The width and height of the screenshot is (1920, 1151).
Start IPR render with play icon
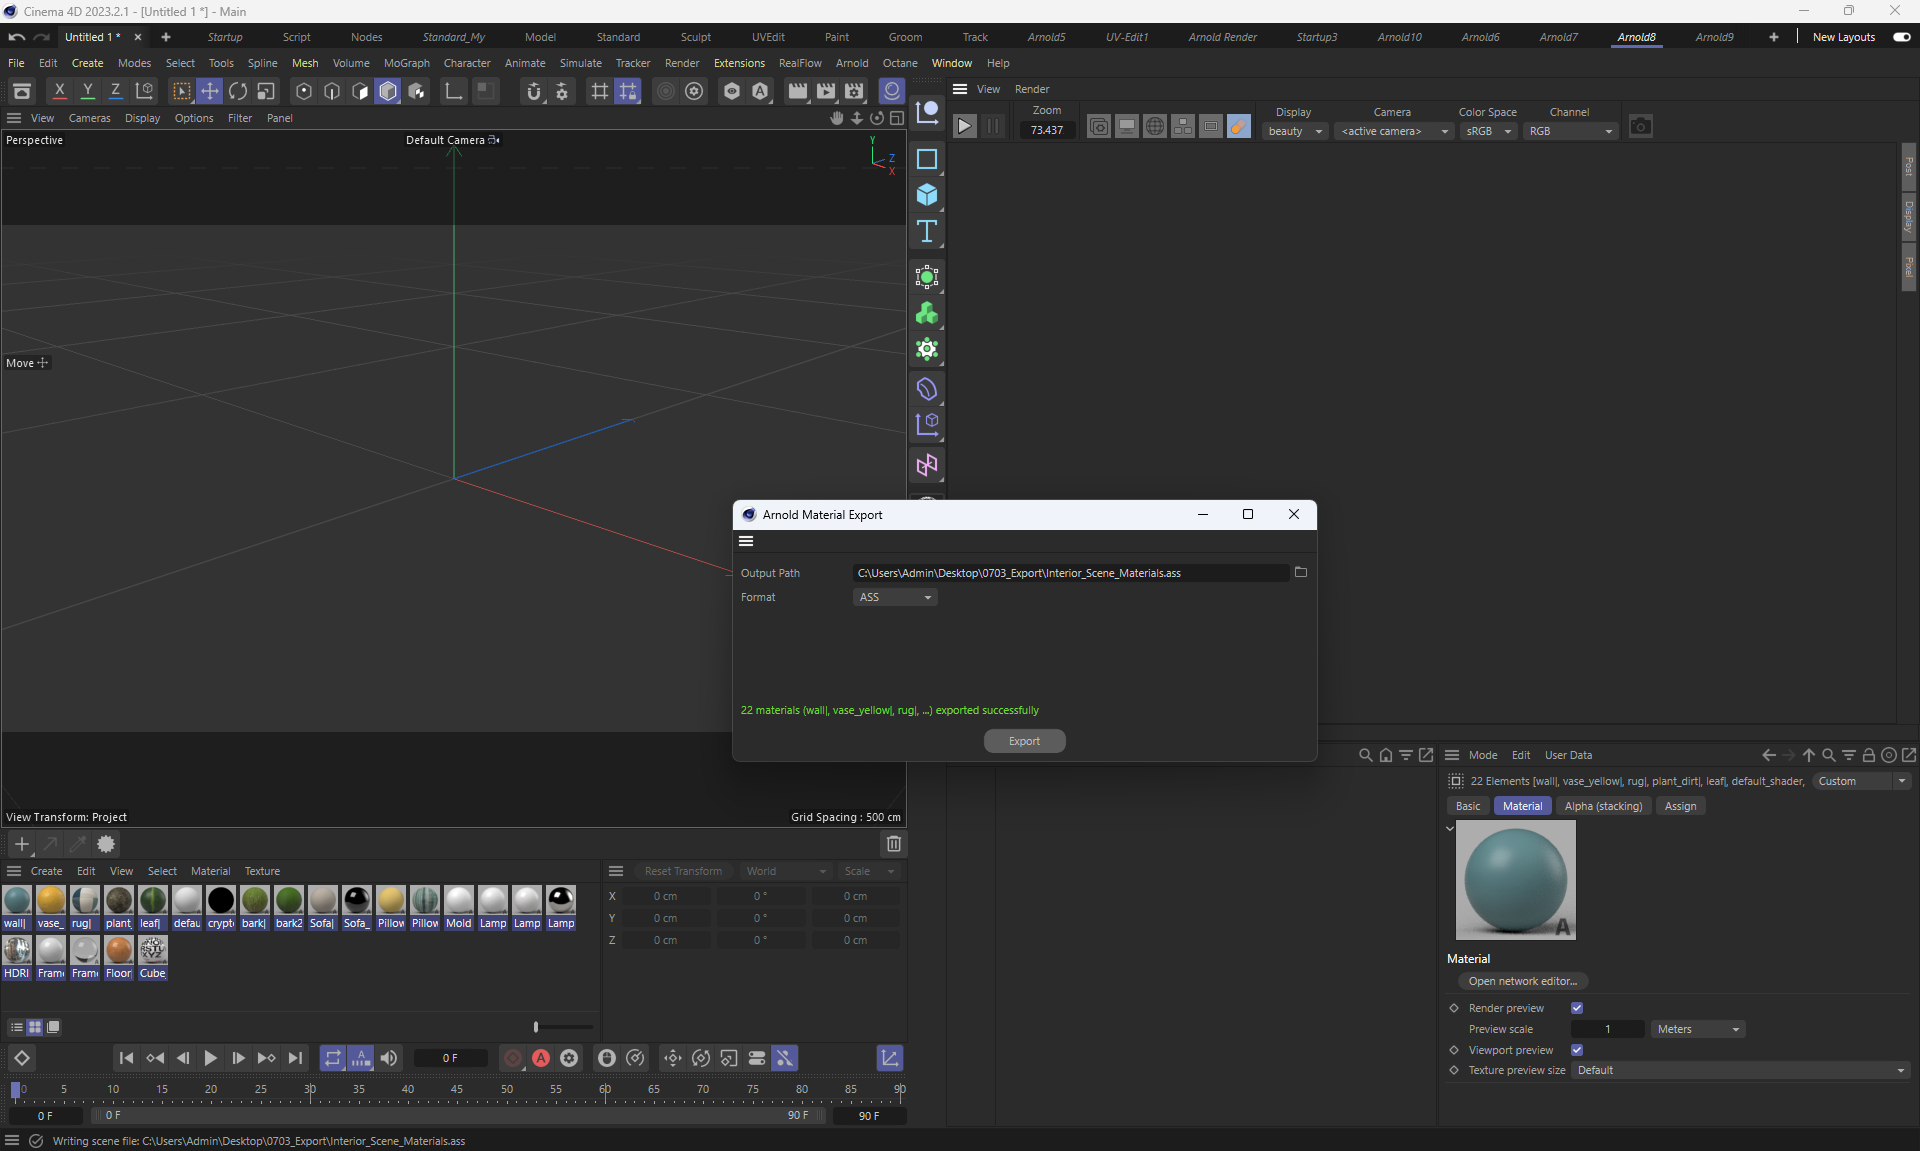(964, 126)
